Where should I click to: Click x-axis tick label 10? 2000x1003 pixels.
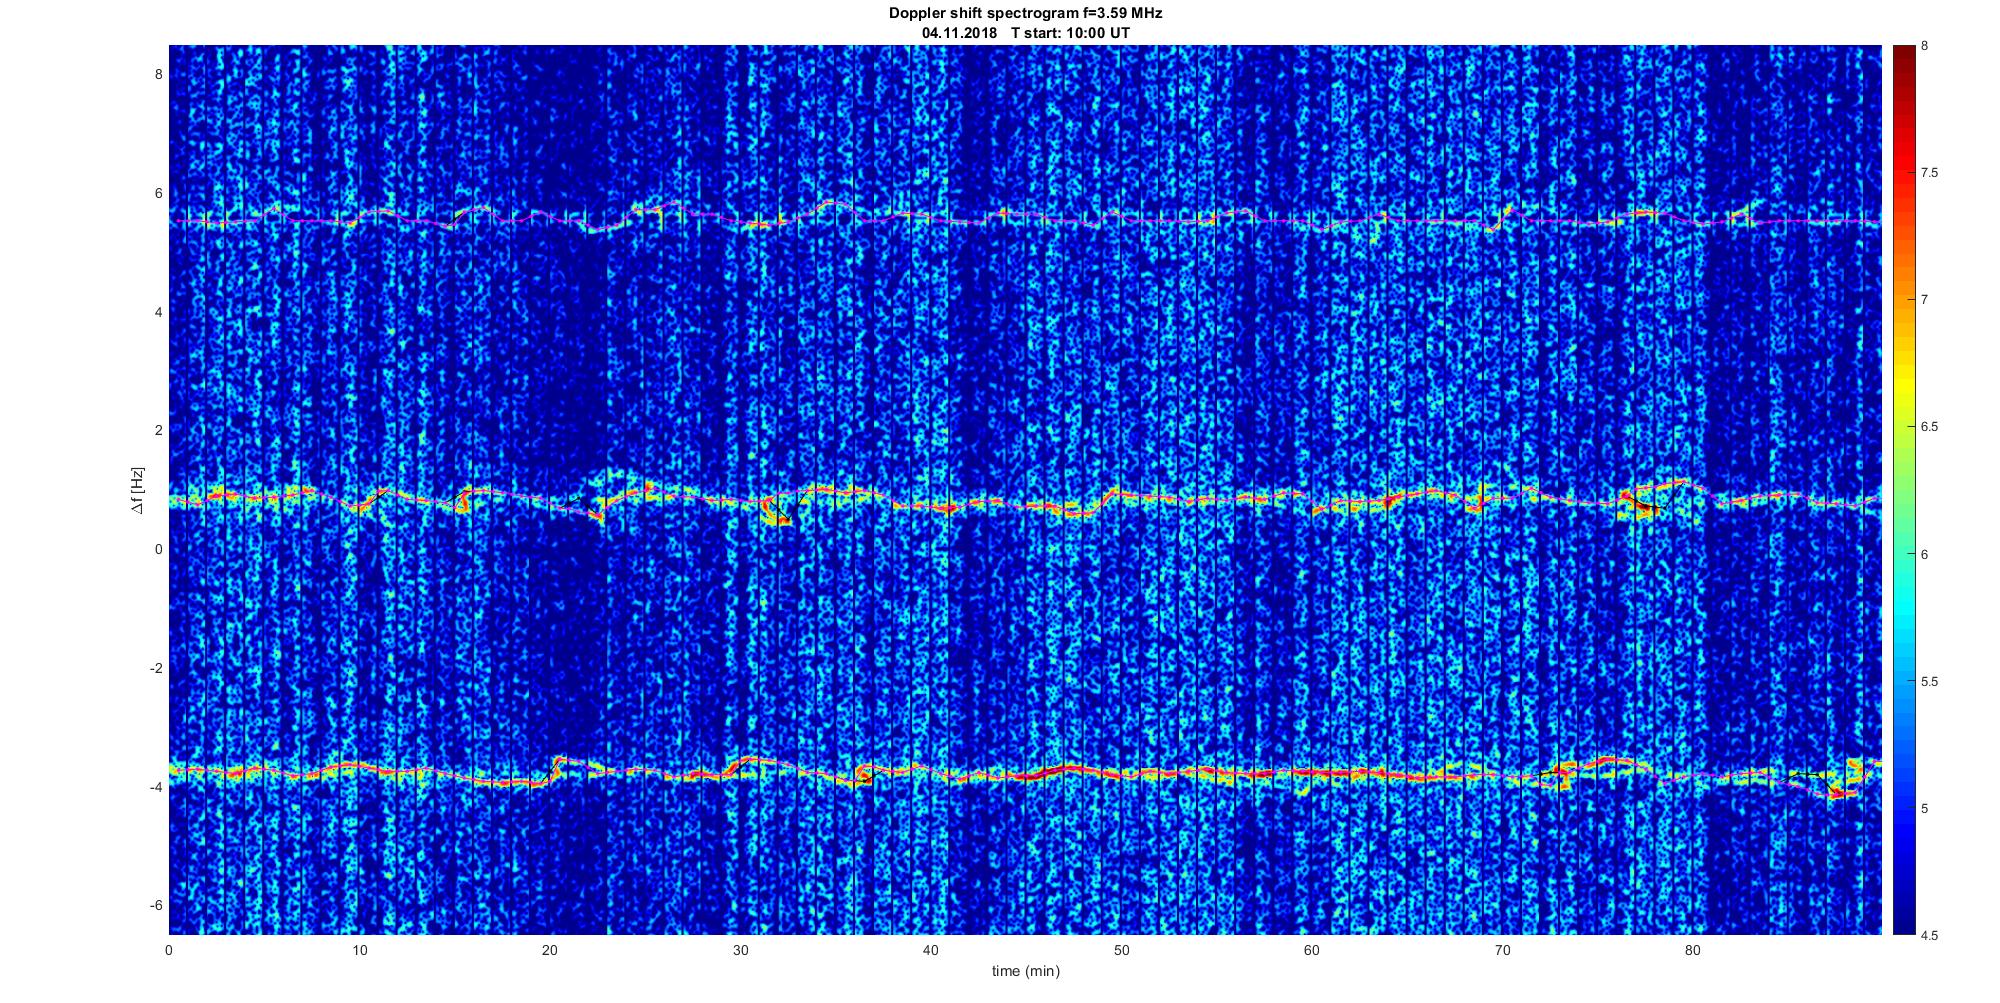tap(360, 950)
